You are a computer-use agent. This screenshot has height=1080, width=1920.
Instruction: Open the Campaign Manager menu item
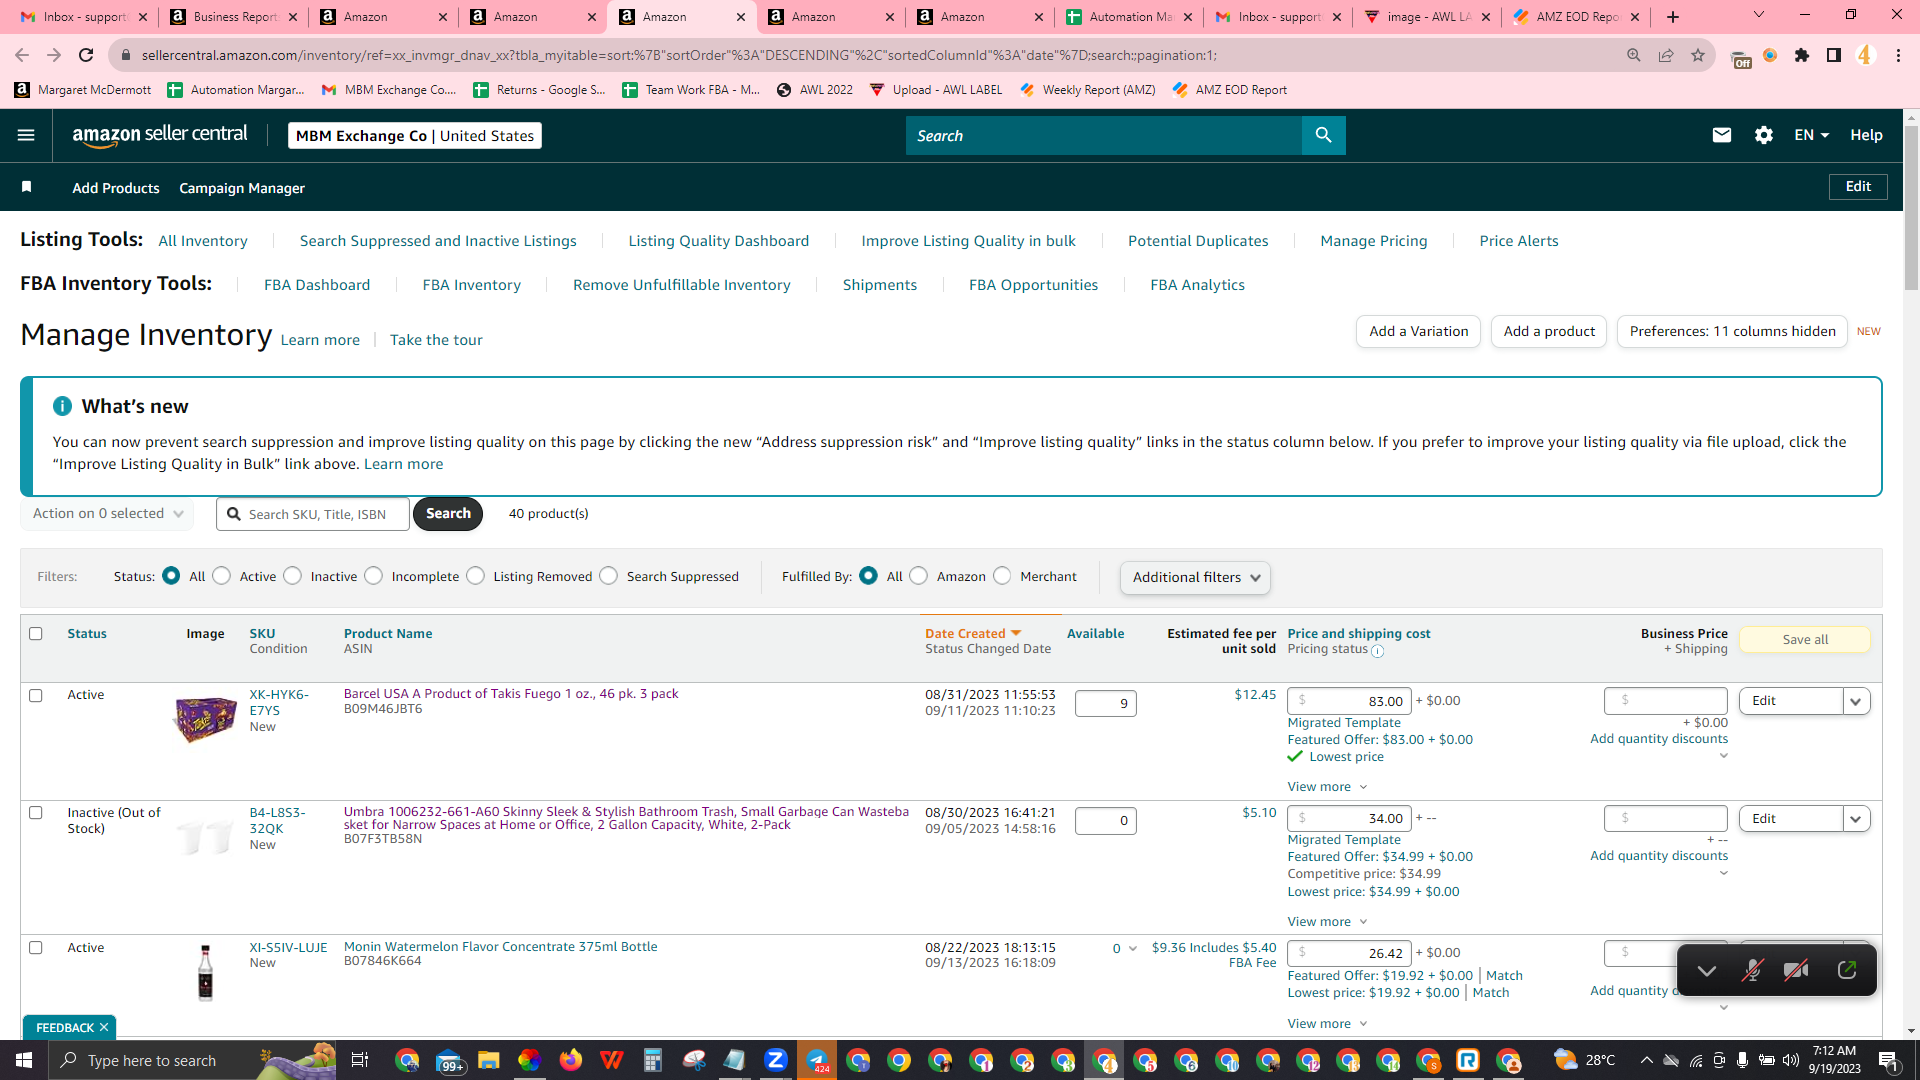click(x=242, y=188)
